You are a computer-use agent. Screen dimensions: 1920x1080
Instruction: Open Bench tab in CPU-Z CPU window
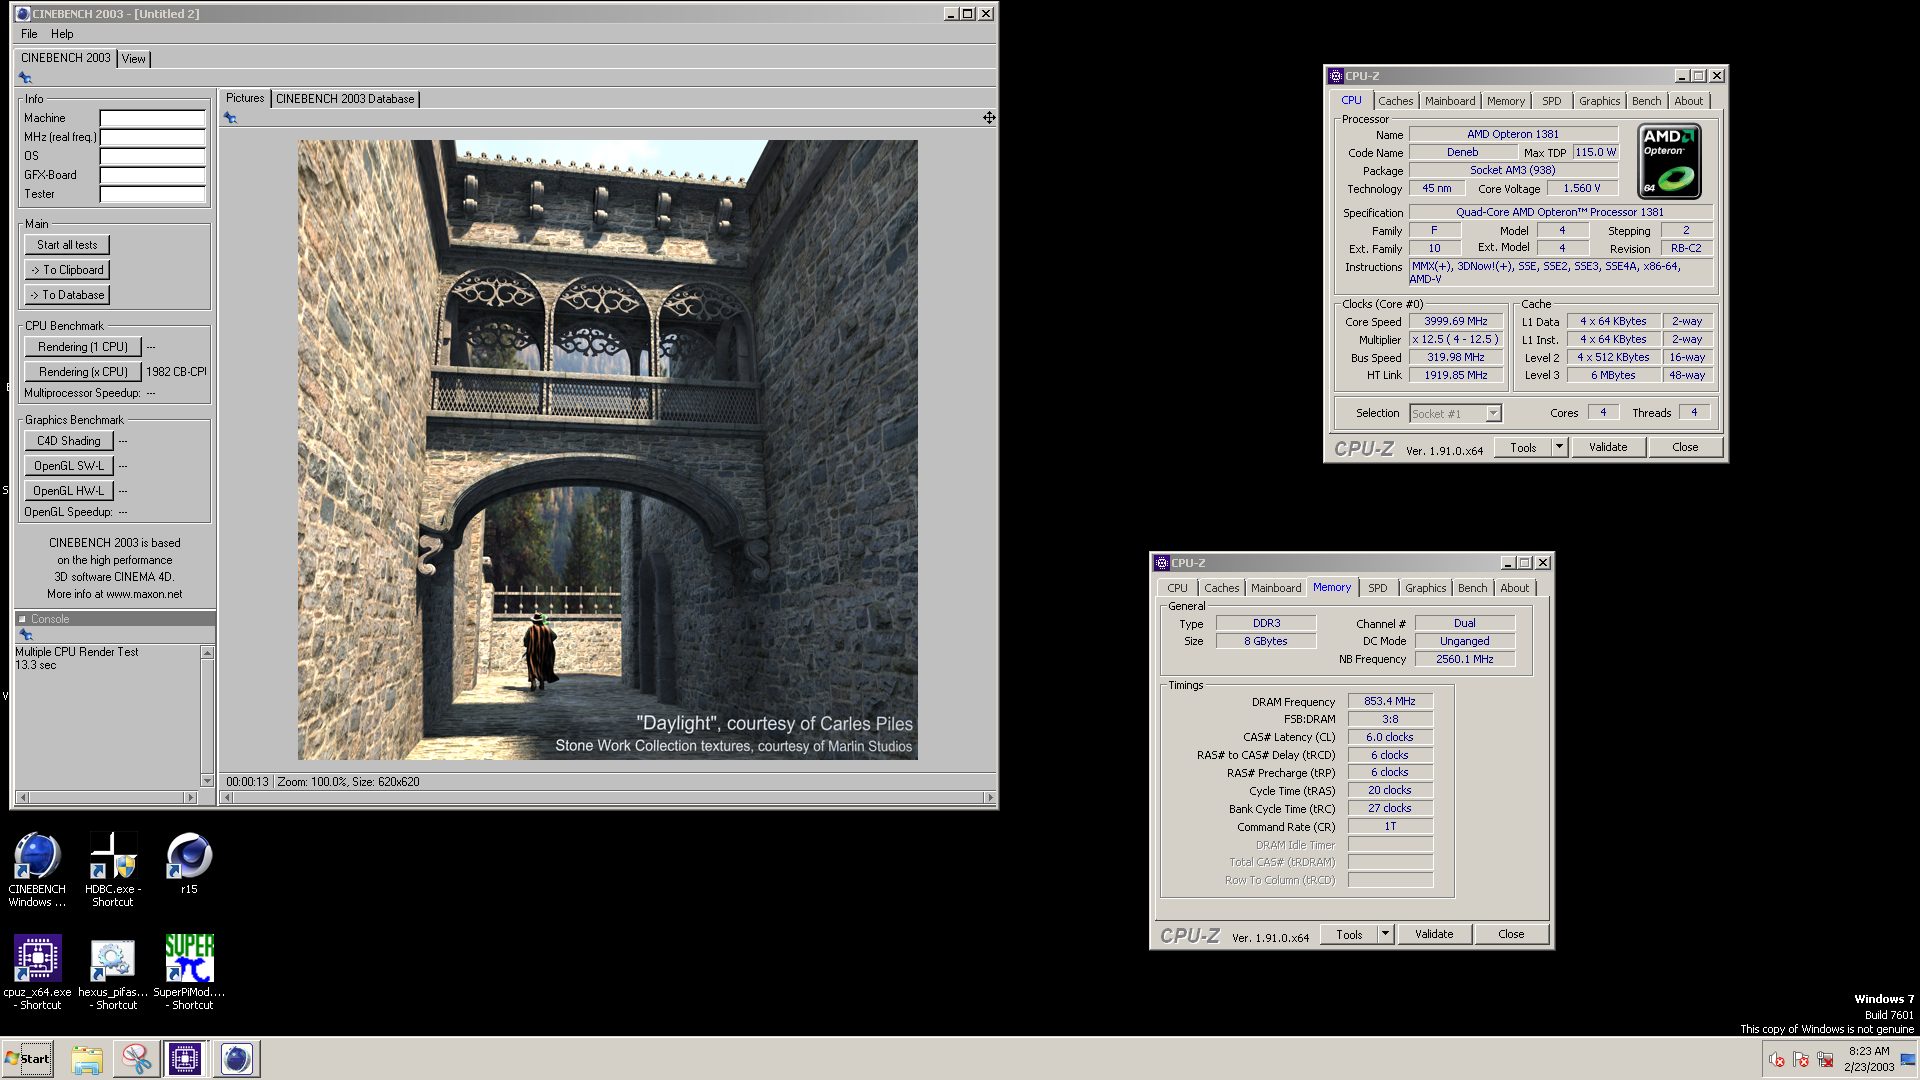[x=1646, y=101]
